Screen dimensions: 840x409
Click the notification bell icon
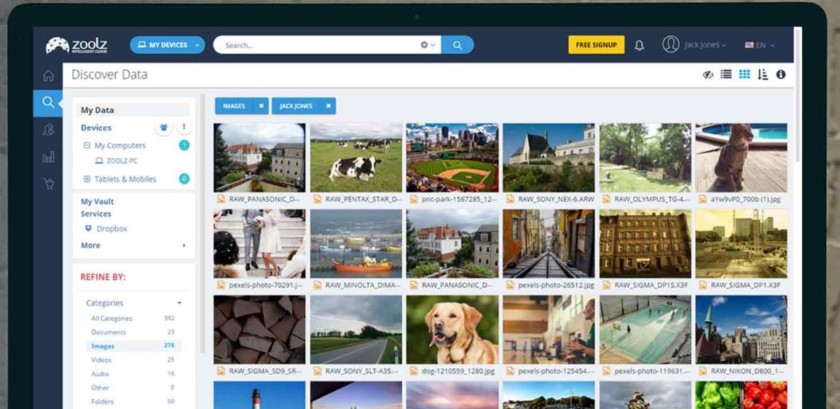639,45
